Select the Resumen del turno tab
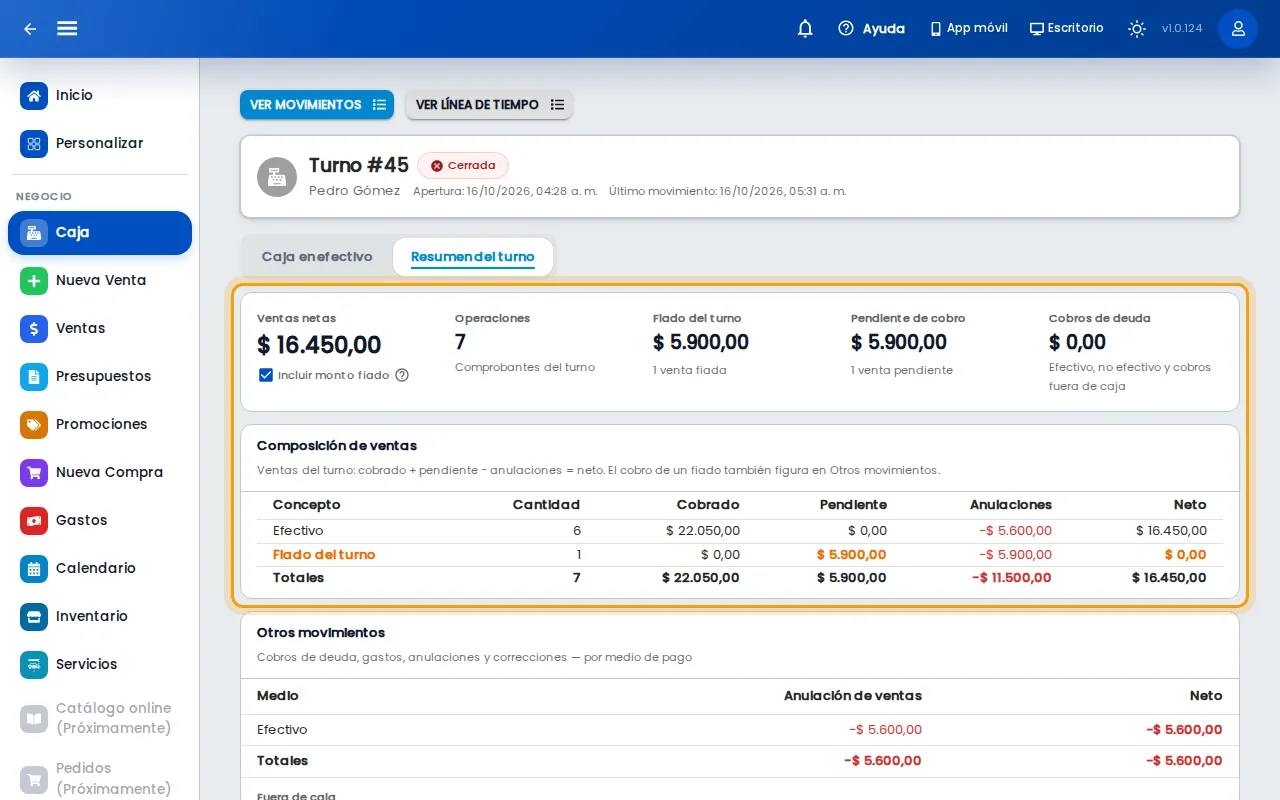 [473, 257]
